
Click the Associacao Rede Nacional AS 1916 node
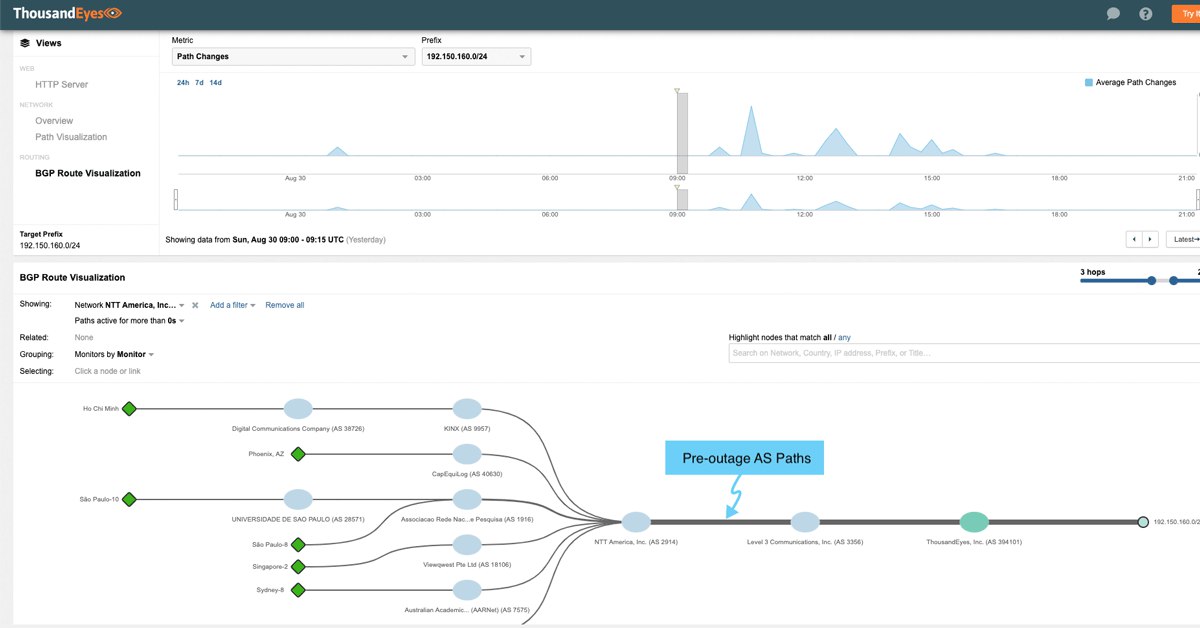[467, 499]
